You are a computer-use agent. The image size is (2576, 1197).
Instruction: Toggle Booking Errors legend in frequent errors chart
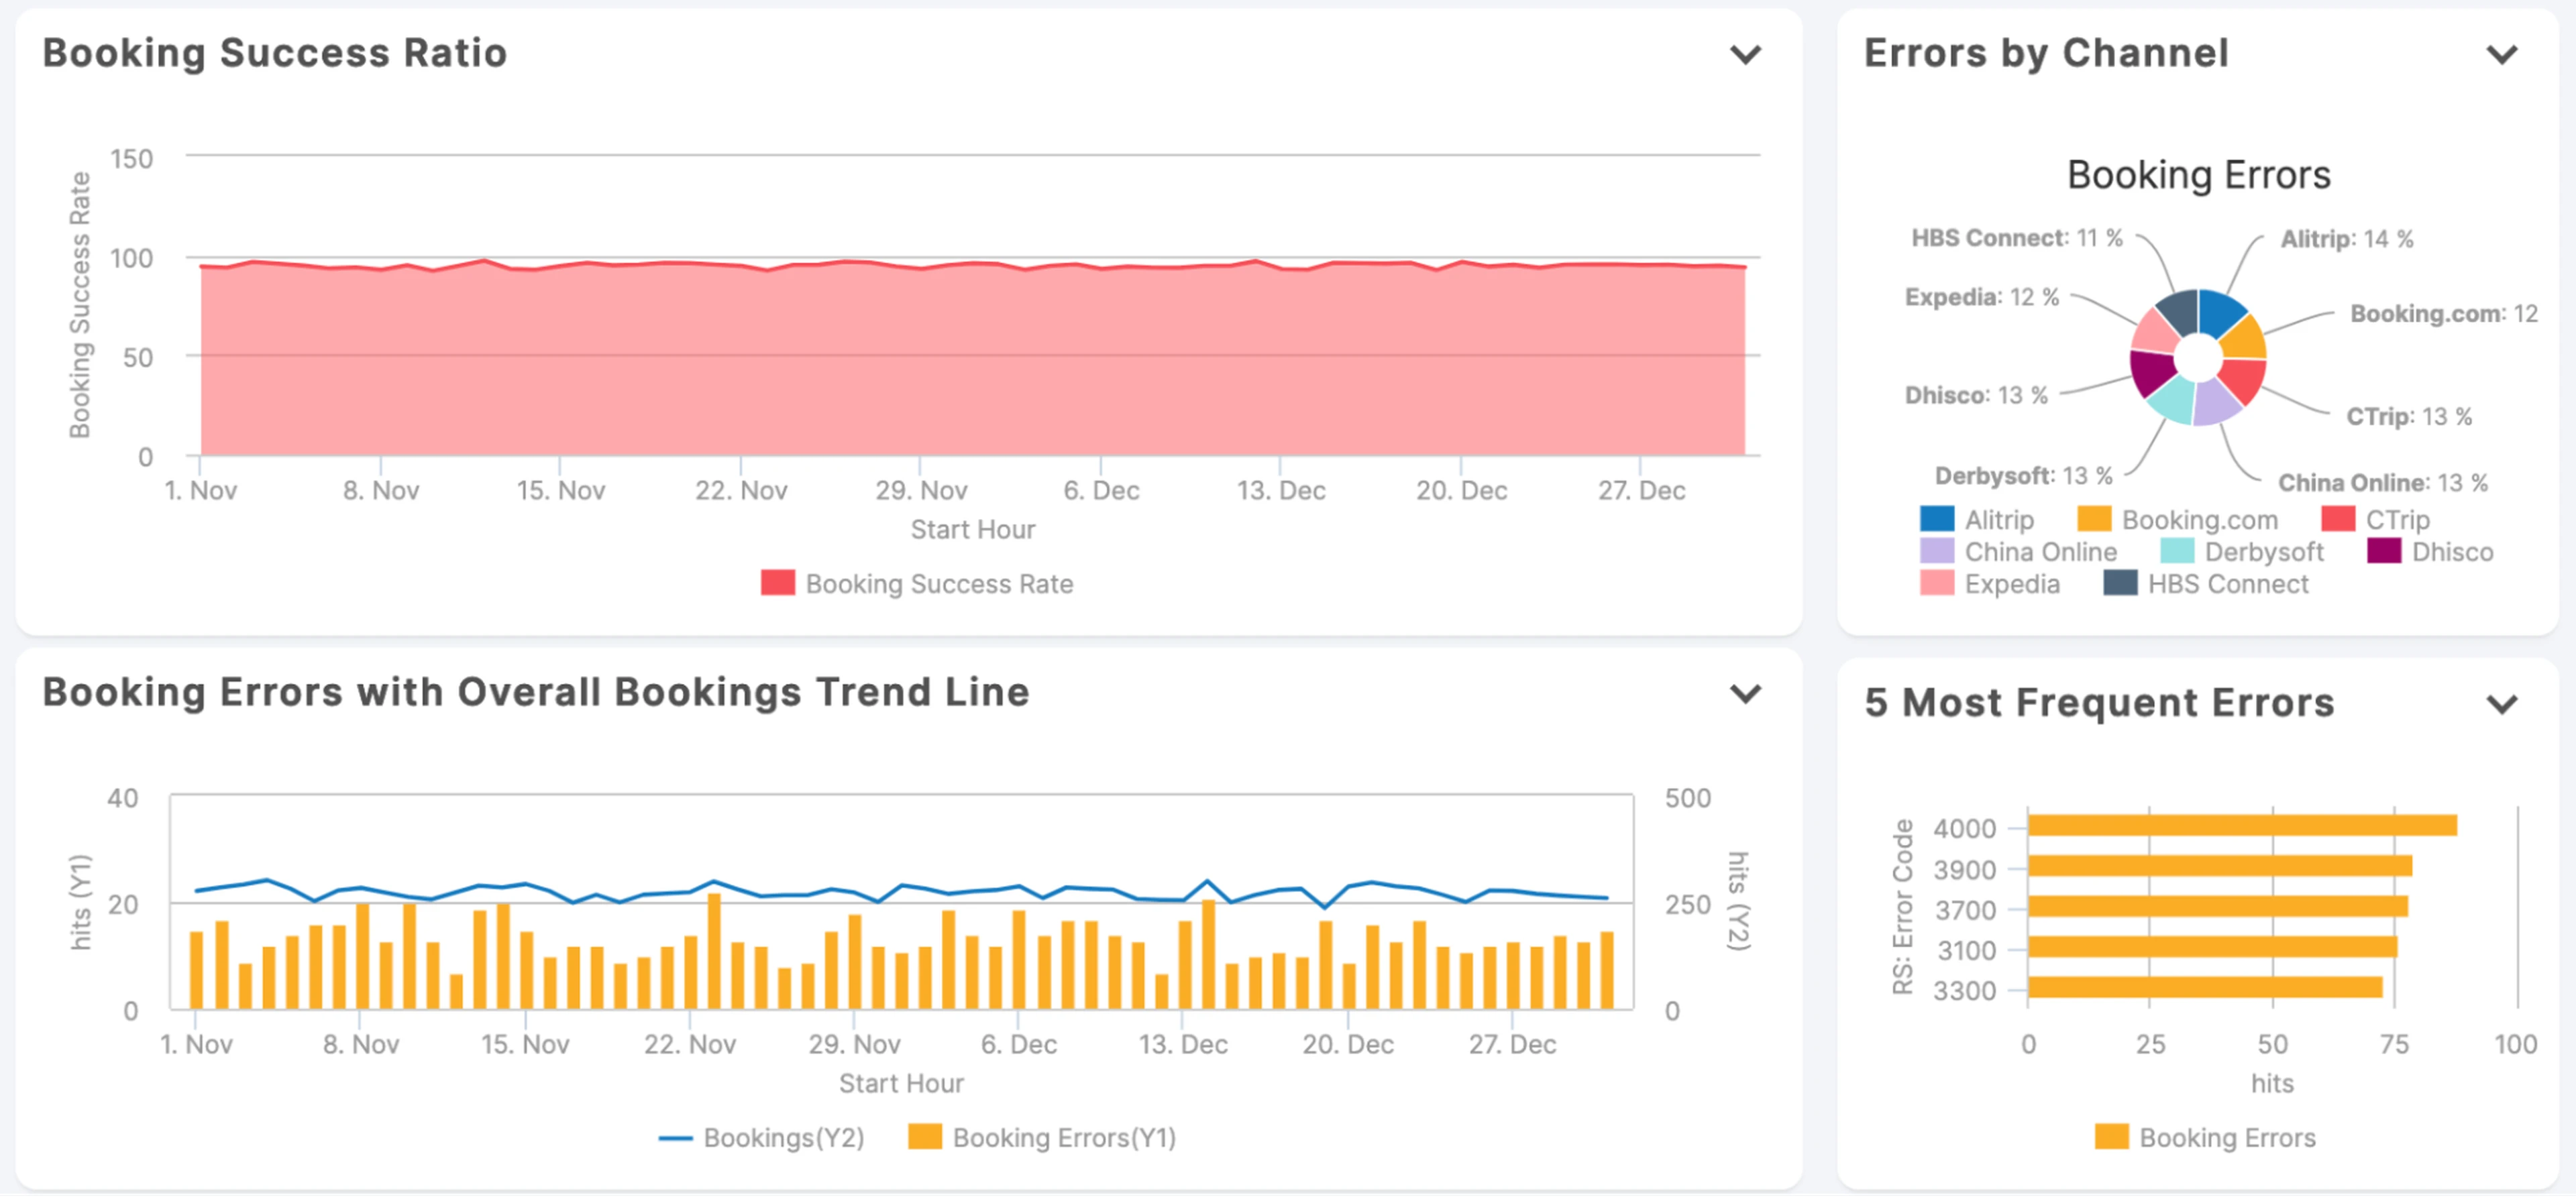tap(2205, 1138)
